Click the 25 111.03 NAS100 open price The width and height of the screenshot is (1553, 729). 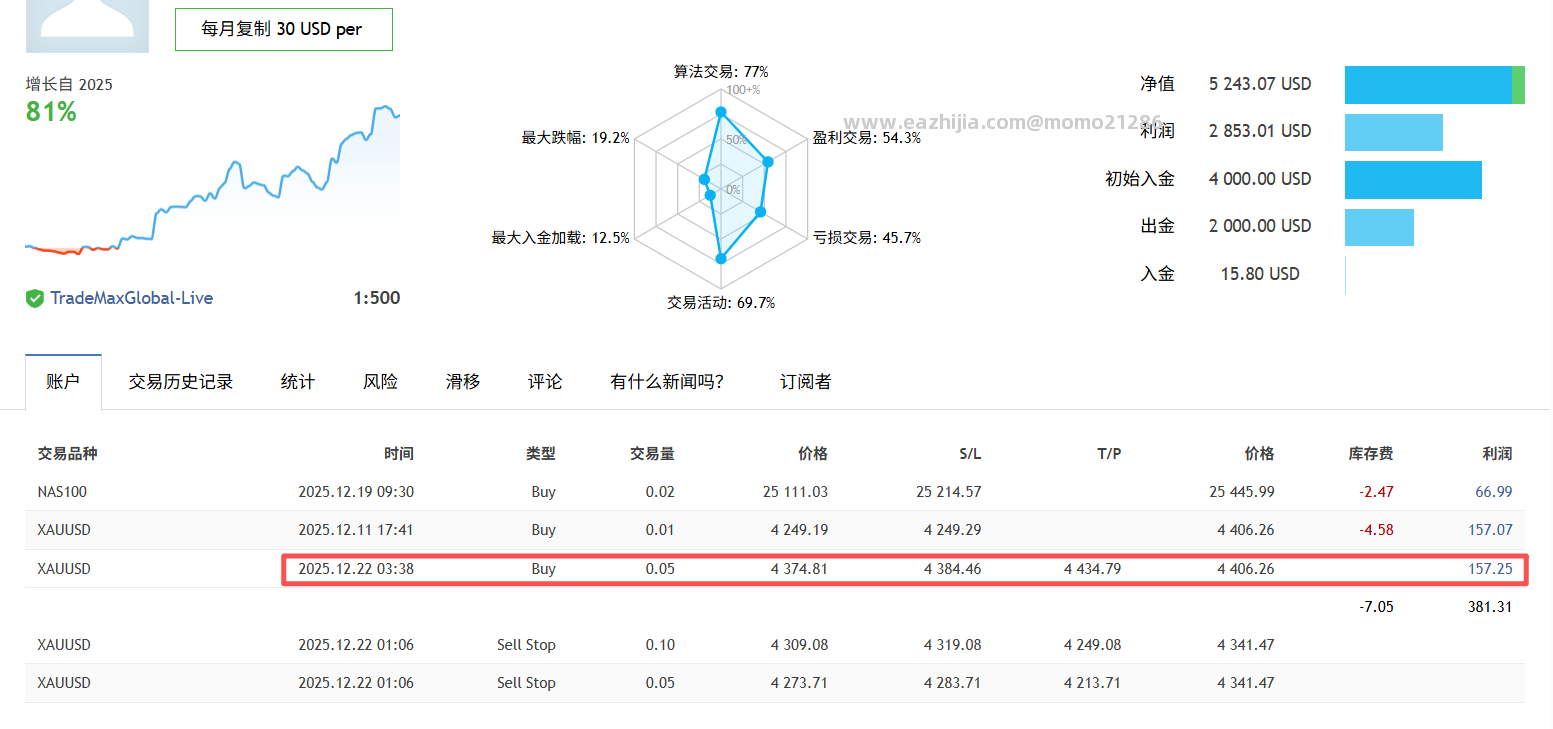tap(795, 492)
